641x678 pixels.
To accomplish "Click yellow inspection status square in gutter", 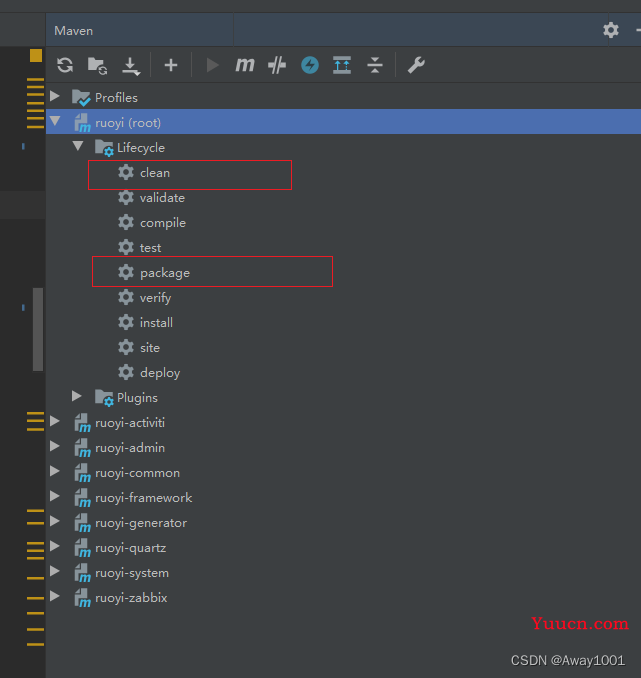I will (36, 55).
